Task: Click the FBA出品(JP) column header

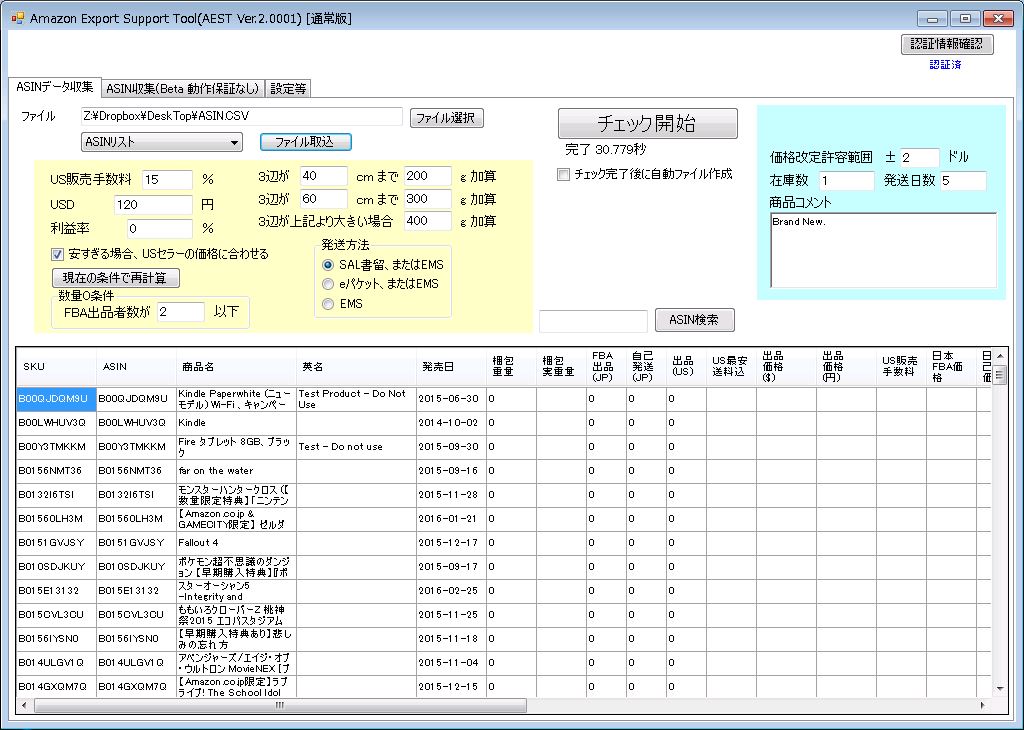Action: click(x=606, y=367)
